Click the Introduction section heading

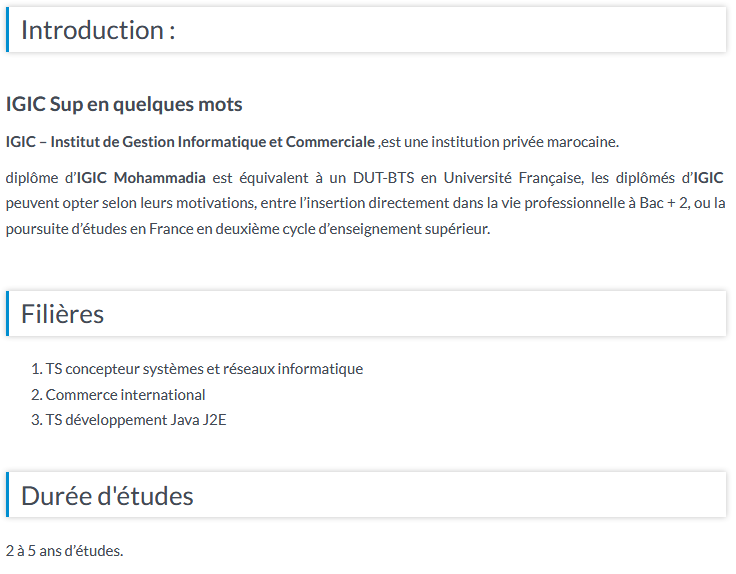[98, 31]
